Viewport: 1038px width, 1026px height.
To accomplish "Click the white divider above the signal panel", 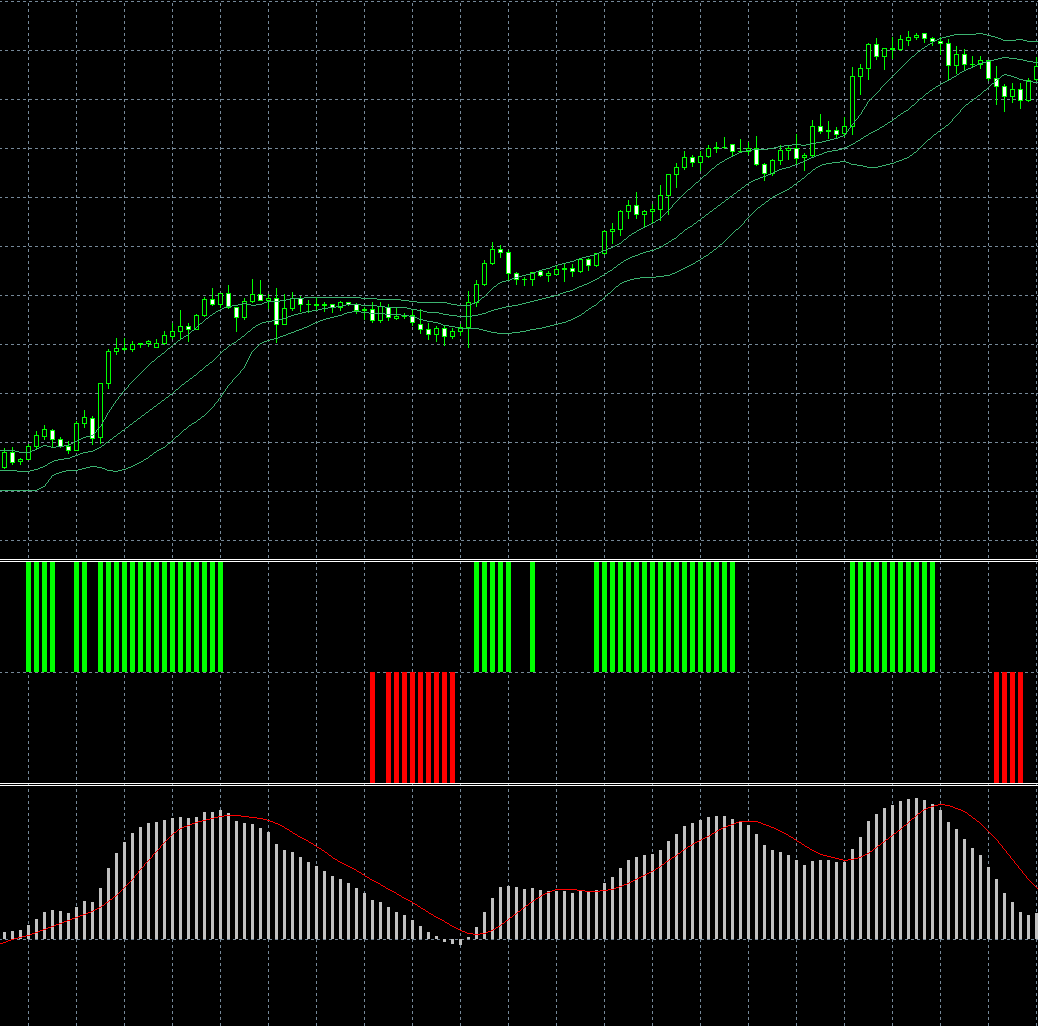I will (x=500, y=561).
